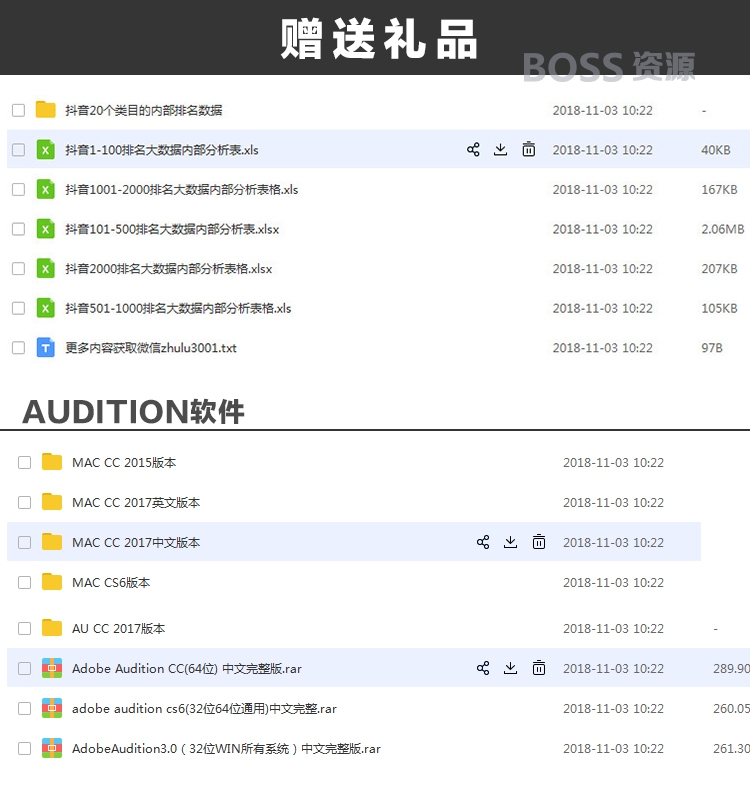
Task: Download 抖音1-100排名大数据内部分析表.xls file
Action: [501, 149]
